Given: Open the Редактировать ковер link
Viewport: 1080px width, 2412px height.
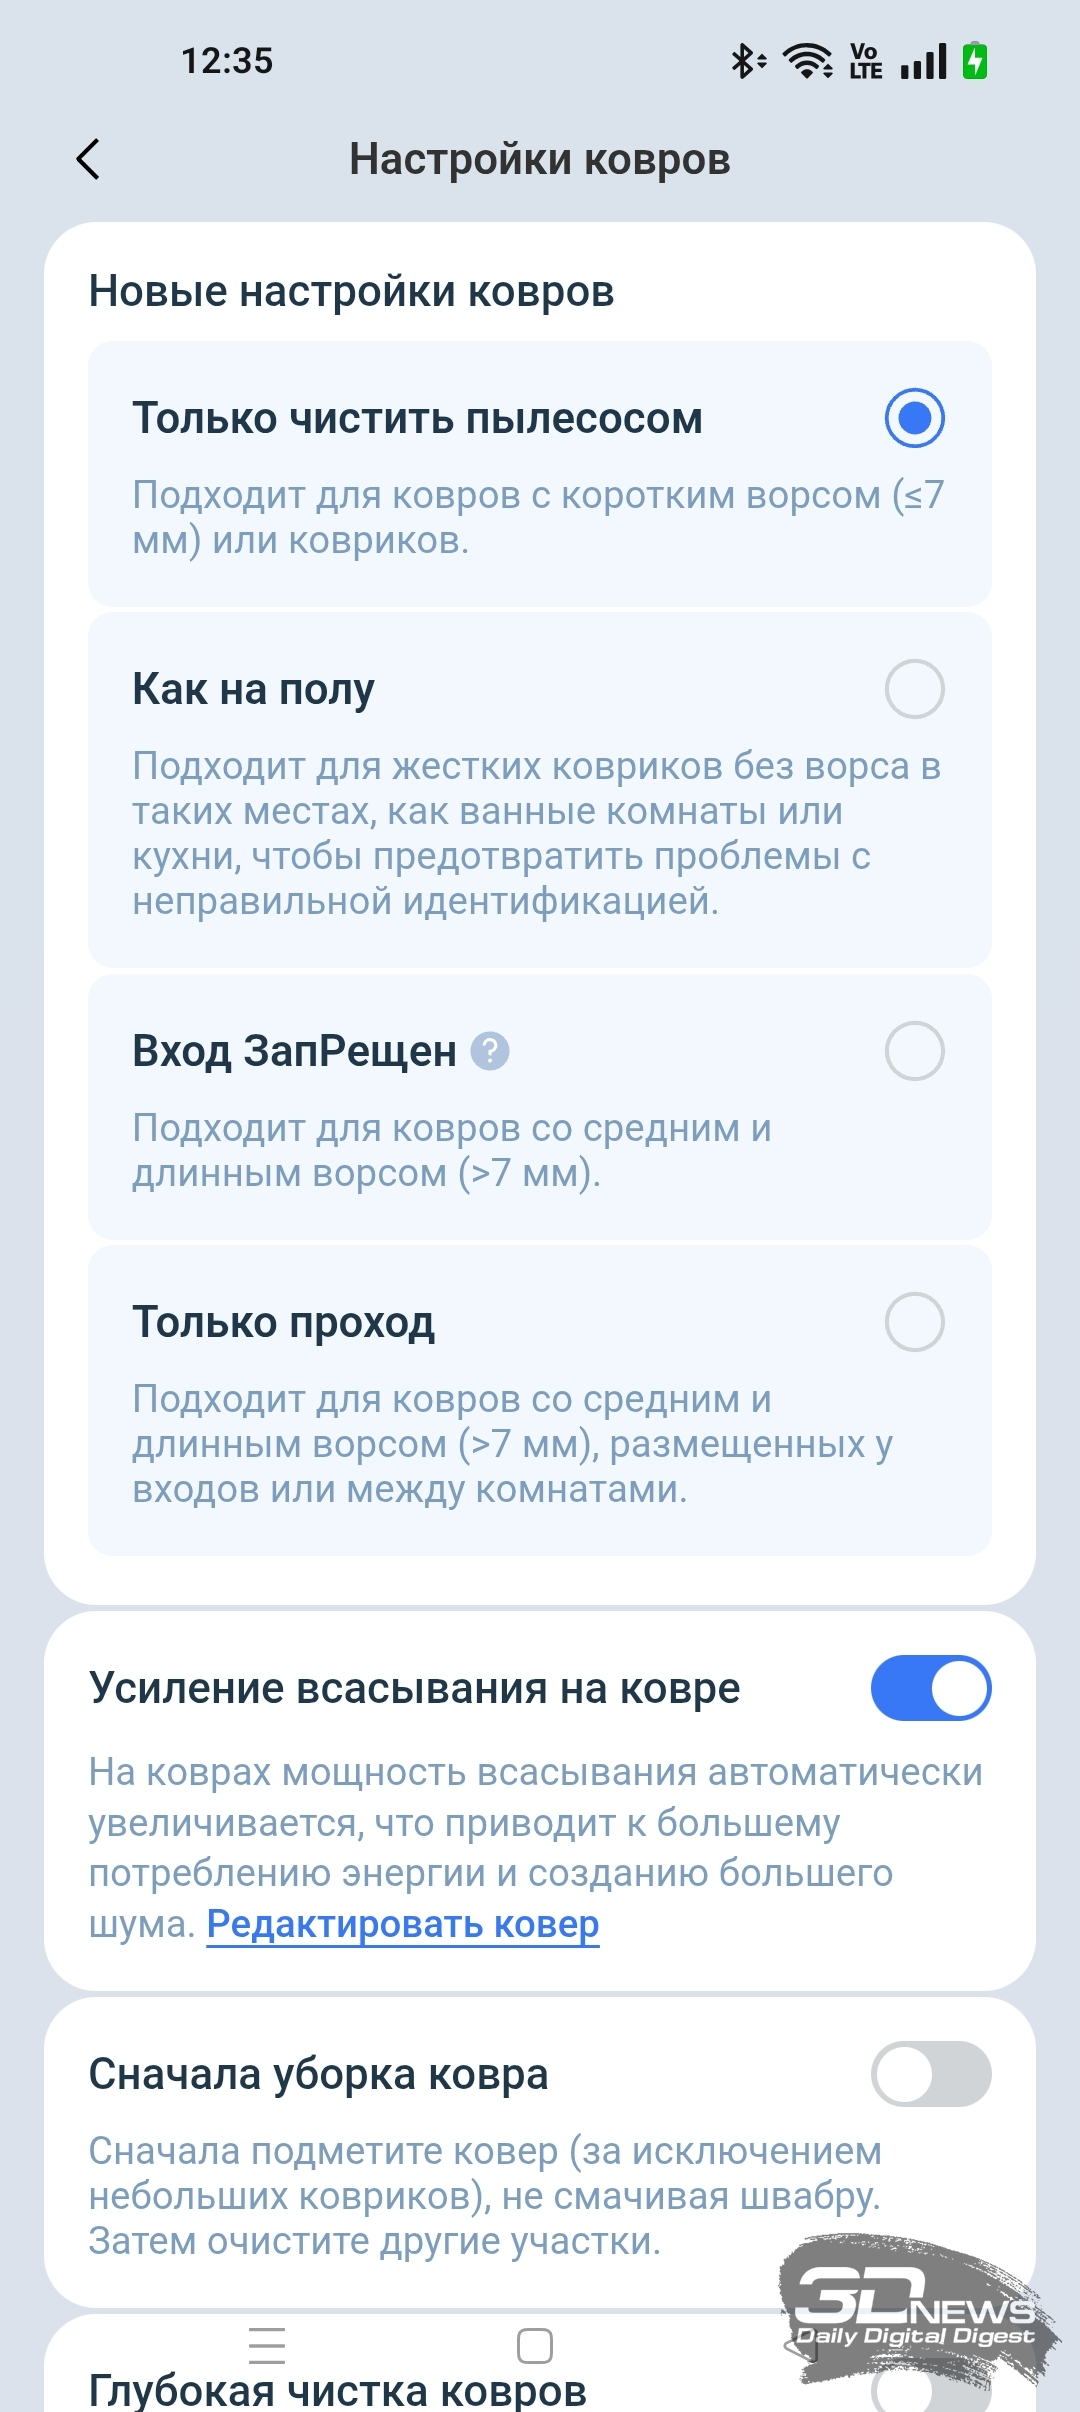Looking at the screenshot, I should point(403,1924).
